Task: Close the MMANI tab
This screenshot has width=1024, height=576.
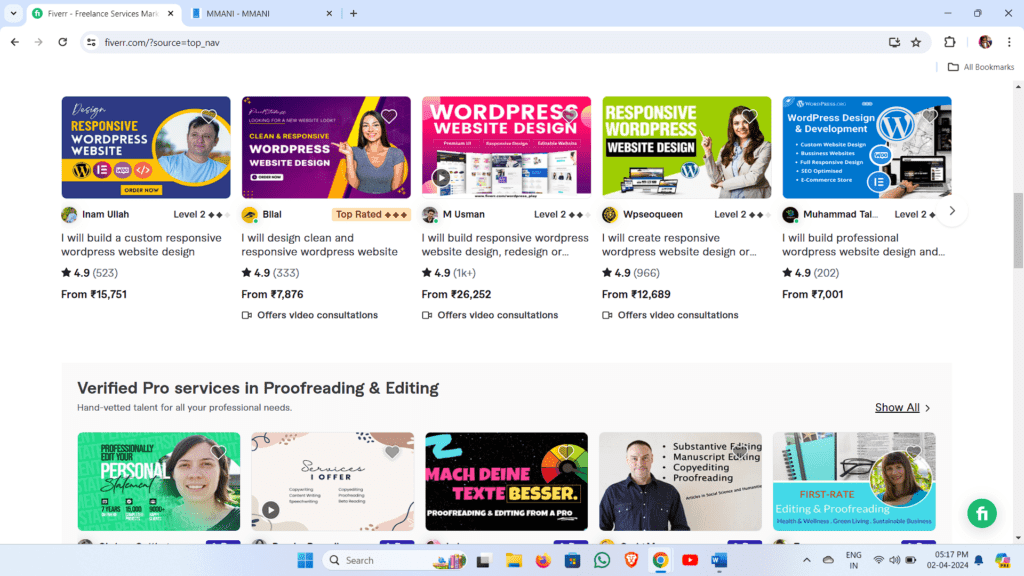Action: pos(329,13)
